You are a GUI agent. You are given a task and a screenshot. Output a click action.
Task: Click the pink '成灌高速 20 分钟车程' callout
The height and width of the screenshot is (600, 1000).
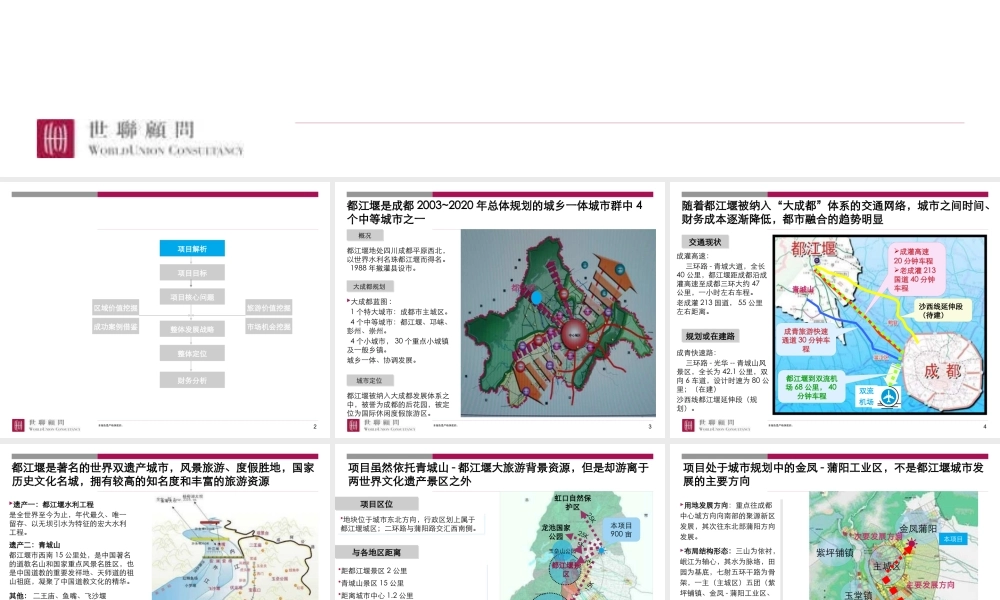click(914, 270)
